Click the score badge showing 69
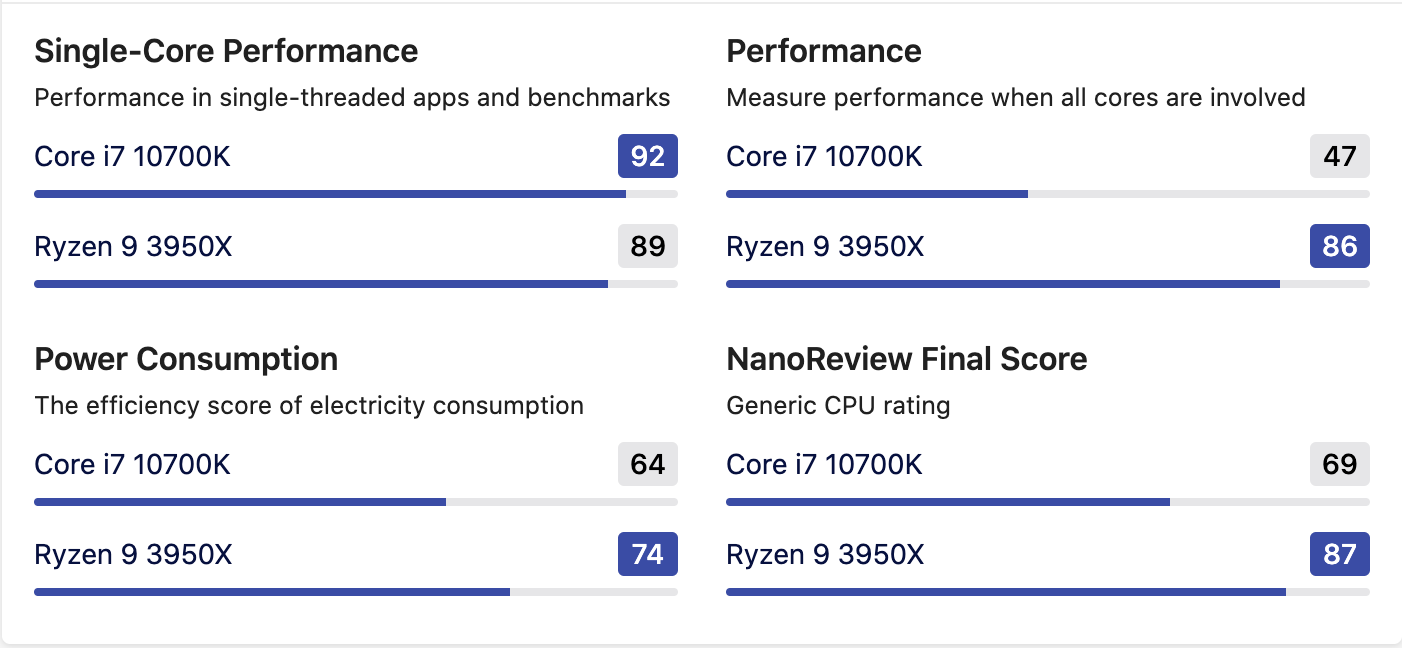Image resolution: width=1402 pixels, height=648 pixels. pos(1339,464)
